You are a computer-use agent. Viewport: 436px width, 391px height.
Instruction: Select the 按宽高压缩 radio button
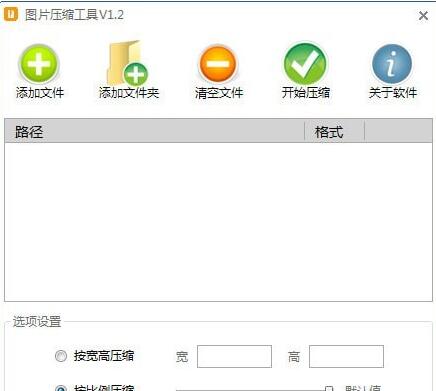pos(61,356)
